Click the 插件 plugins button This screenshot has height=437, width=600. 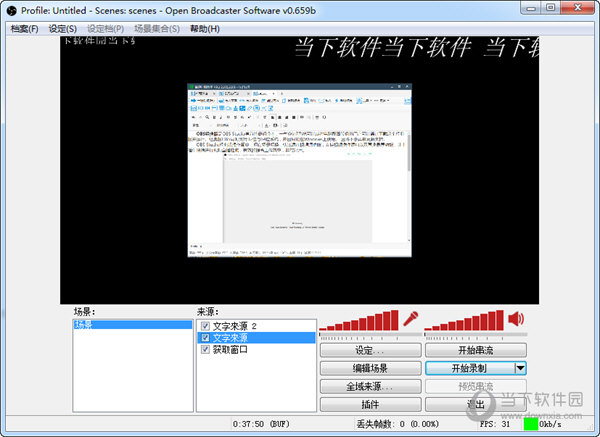[370, 404]
